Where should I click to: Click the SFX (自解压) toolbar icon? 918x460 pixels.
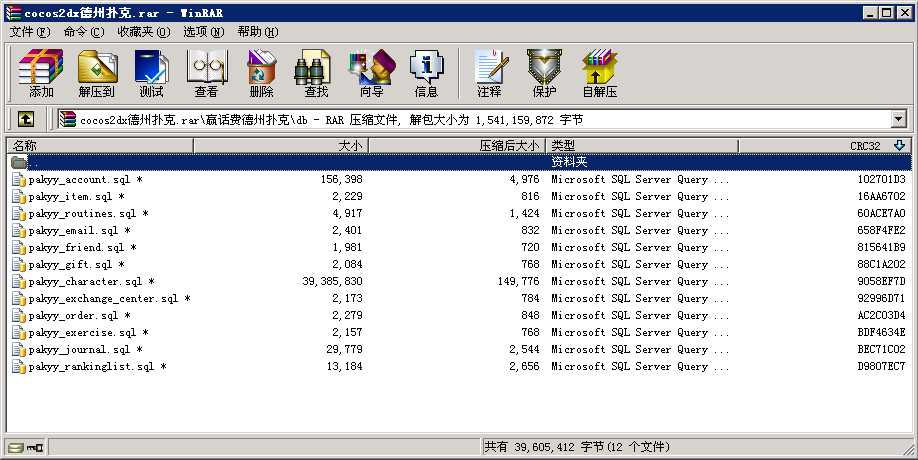click(600, 74)
